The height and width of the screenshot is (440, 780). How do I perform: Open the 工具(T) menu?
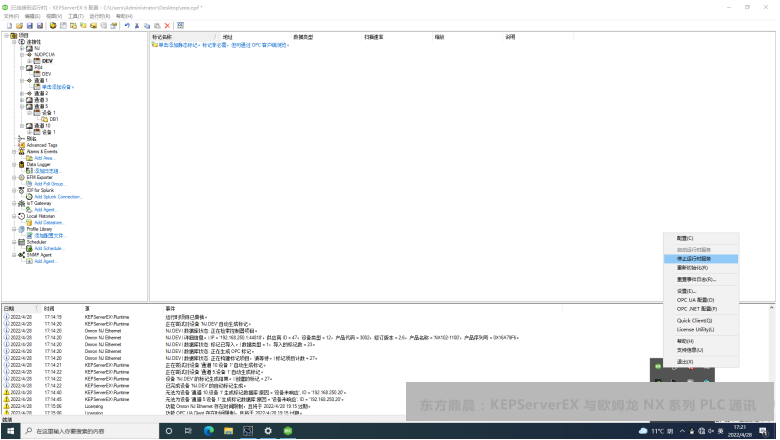click(x=76, y=16)
